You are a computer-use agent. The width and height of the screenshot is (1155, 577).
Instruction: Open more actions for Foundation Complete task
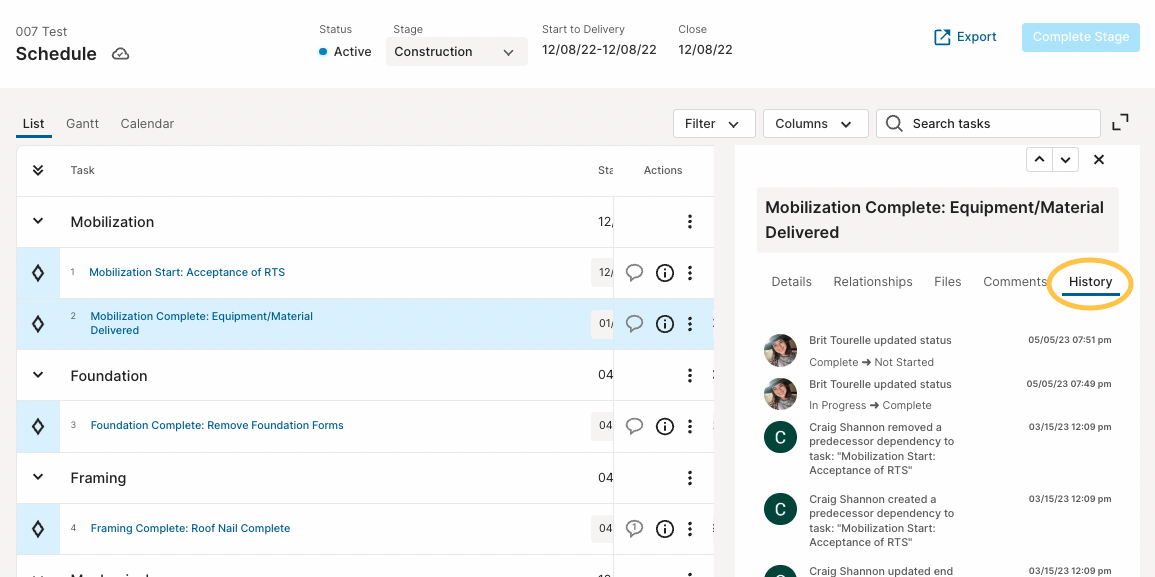point(689,426)
